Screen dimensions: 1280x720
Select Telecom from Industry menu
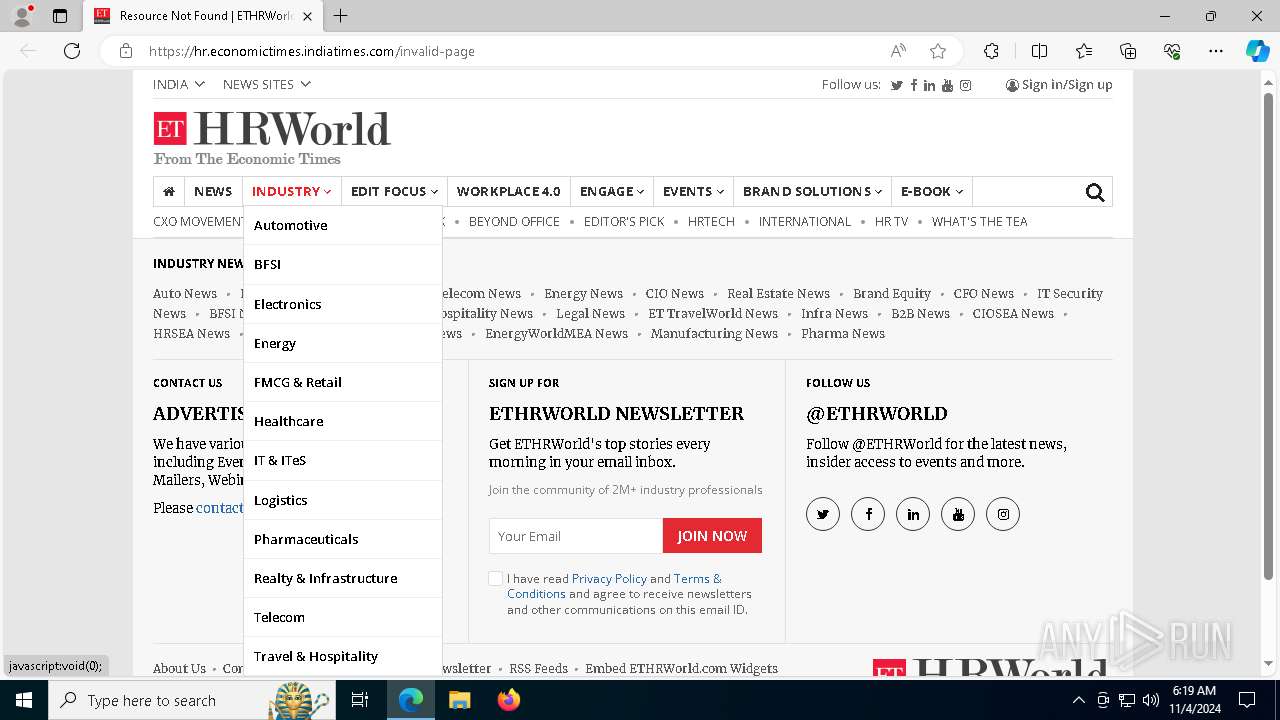pos(343,617)
